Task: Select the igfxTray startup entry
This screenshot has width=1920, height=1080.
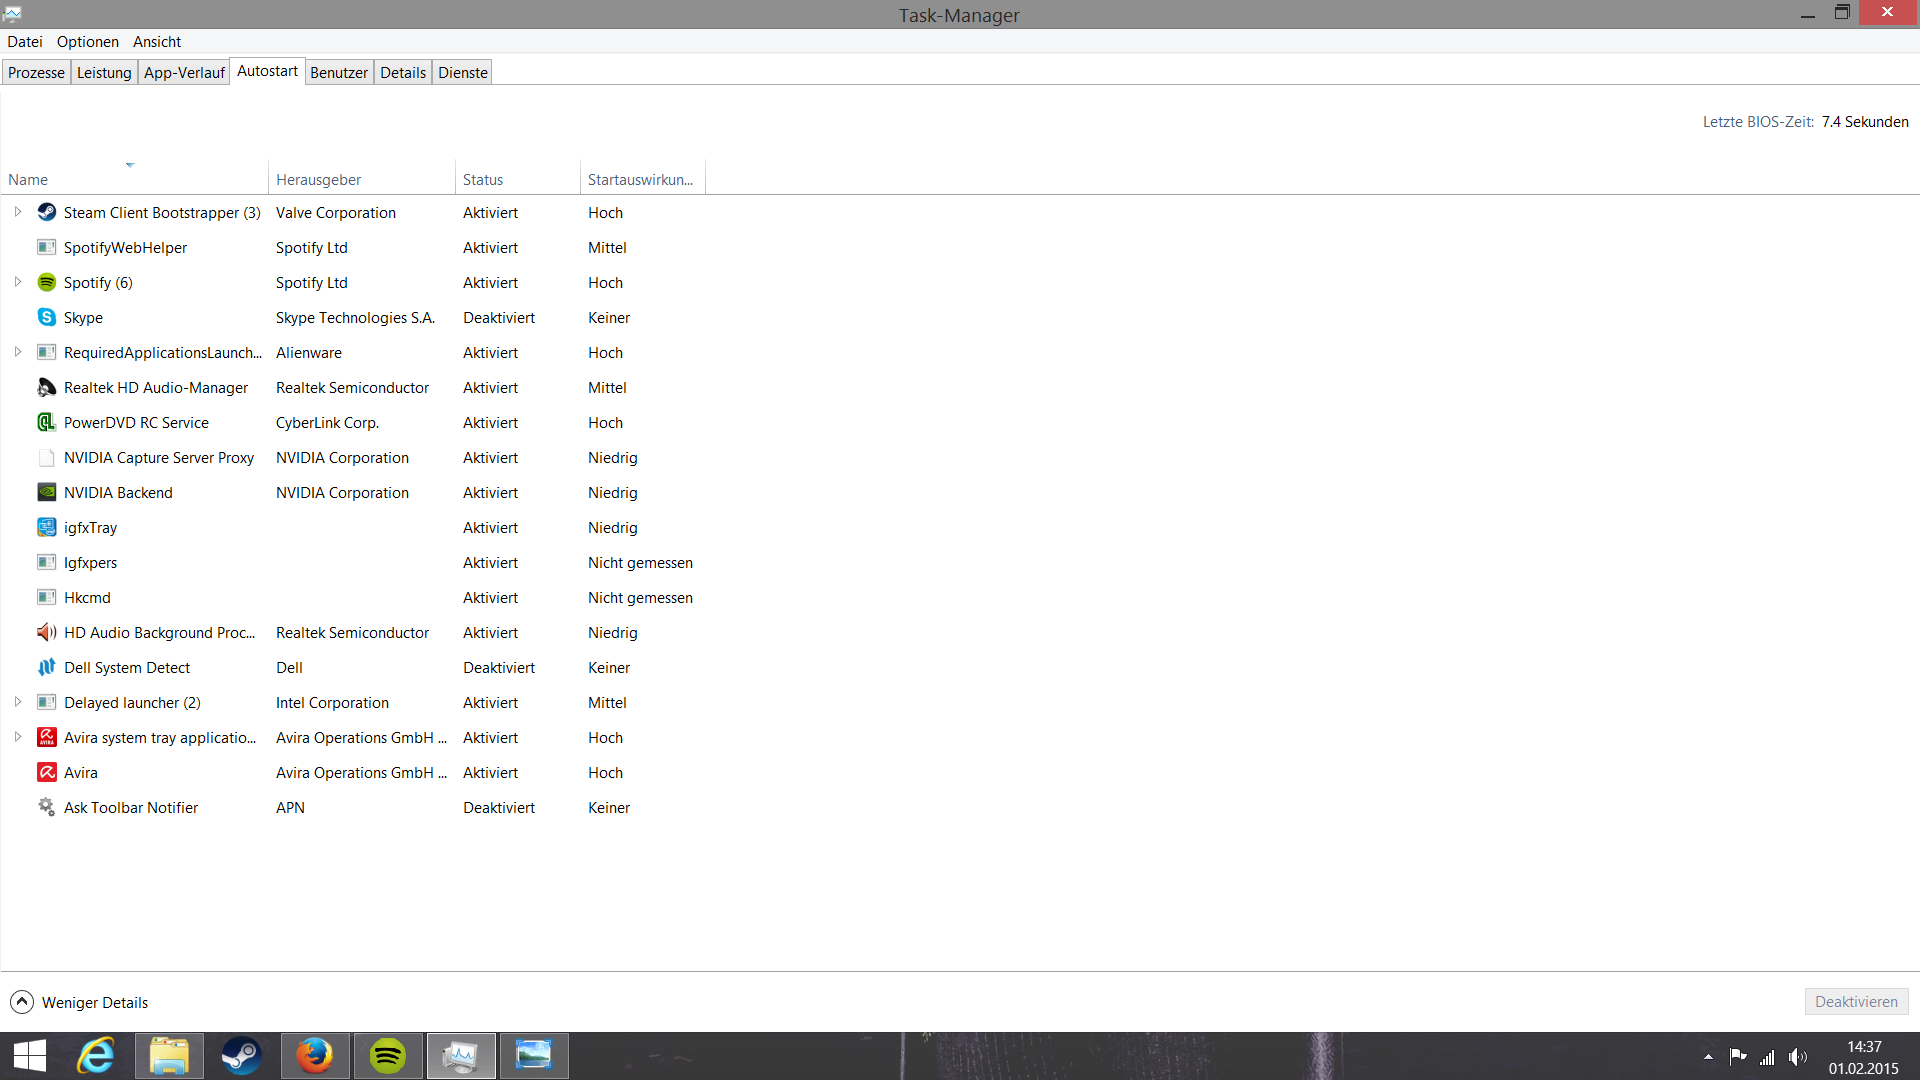Action: [x=90, y=527]
